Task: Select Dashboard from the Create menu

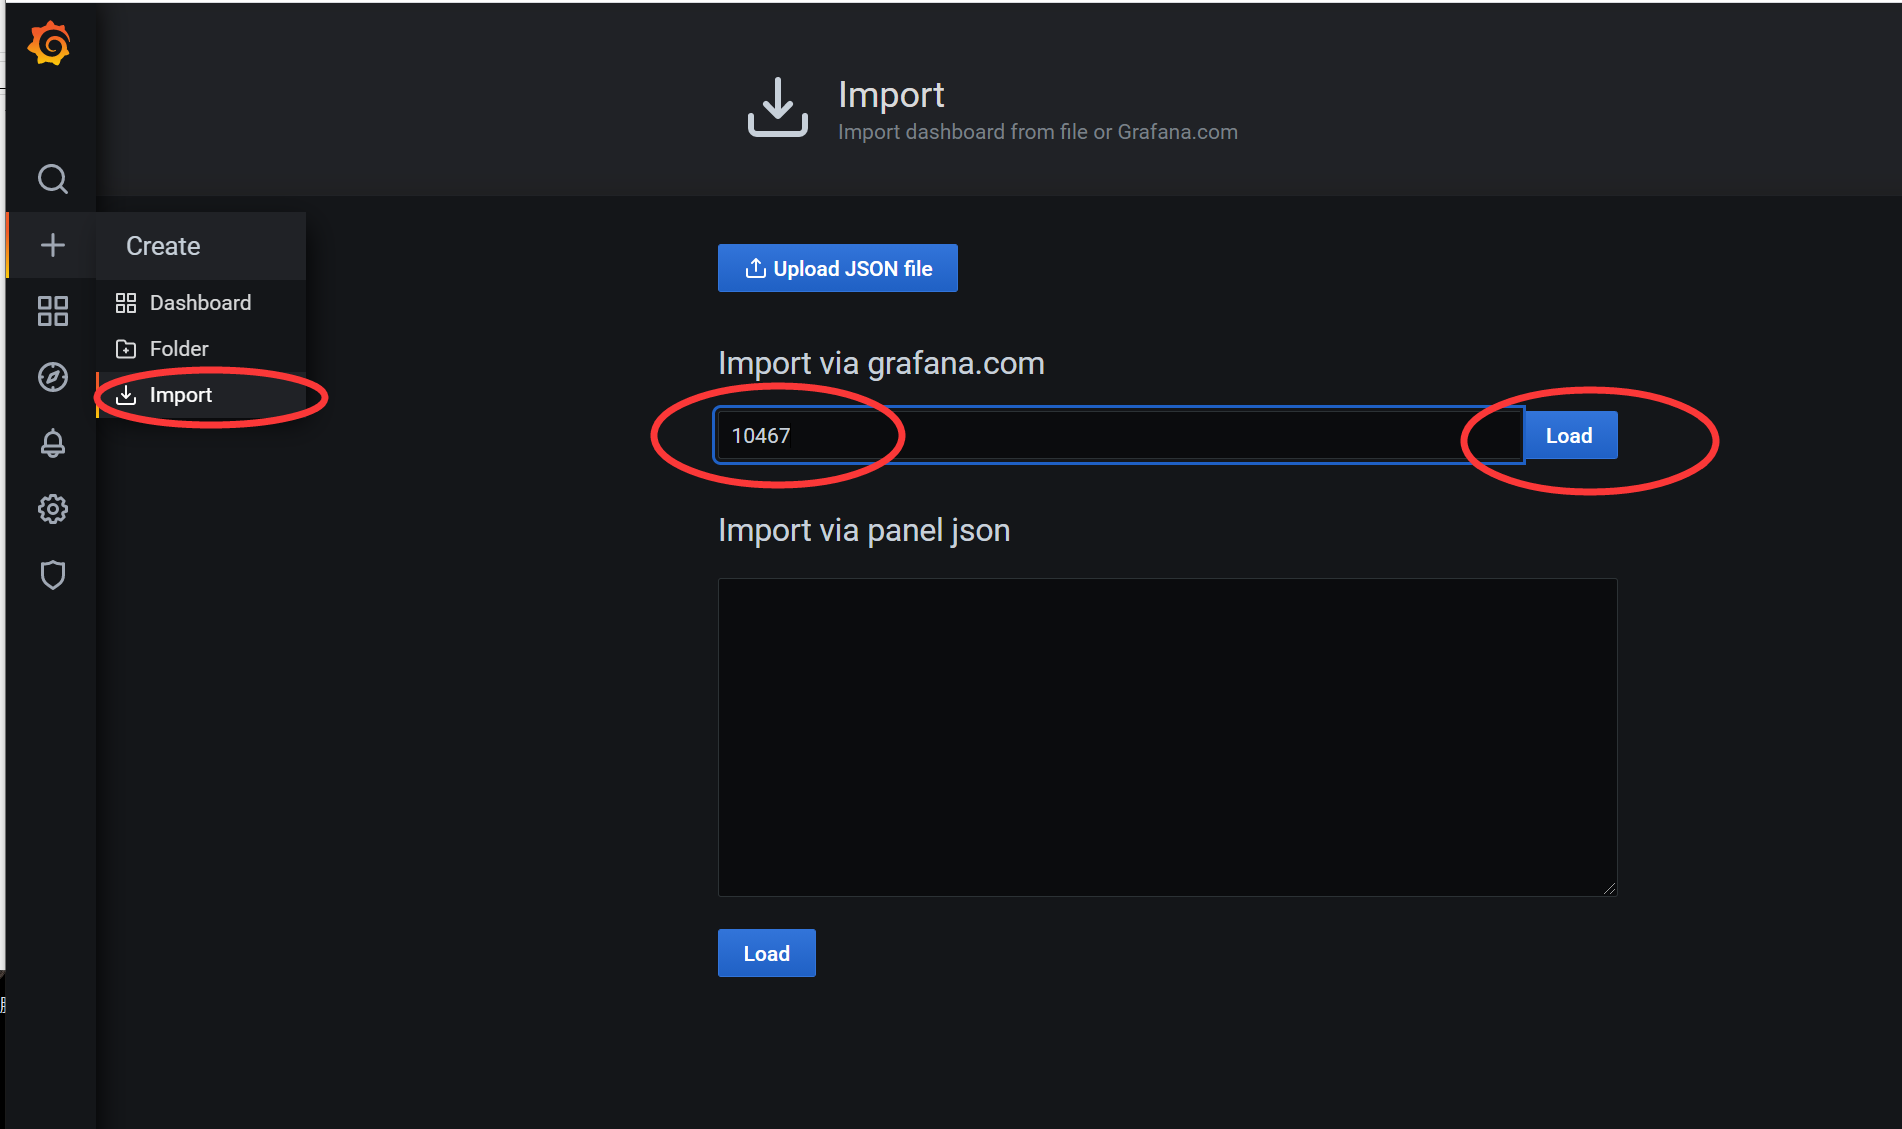Action: tap(201, 303)
